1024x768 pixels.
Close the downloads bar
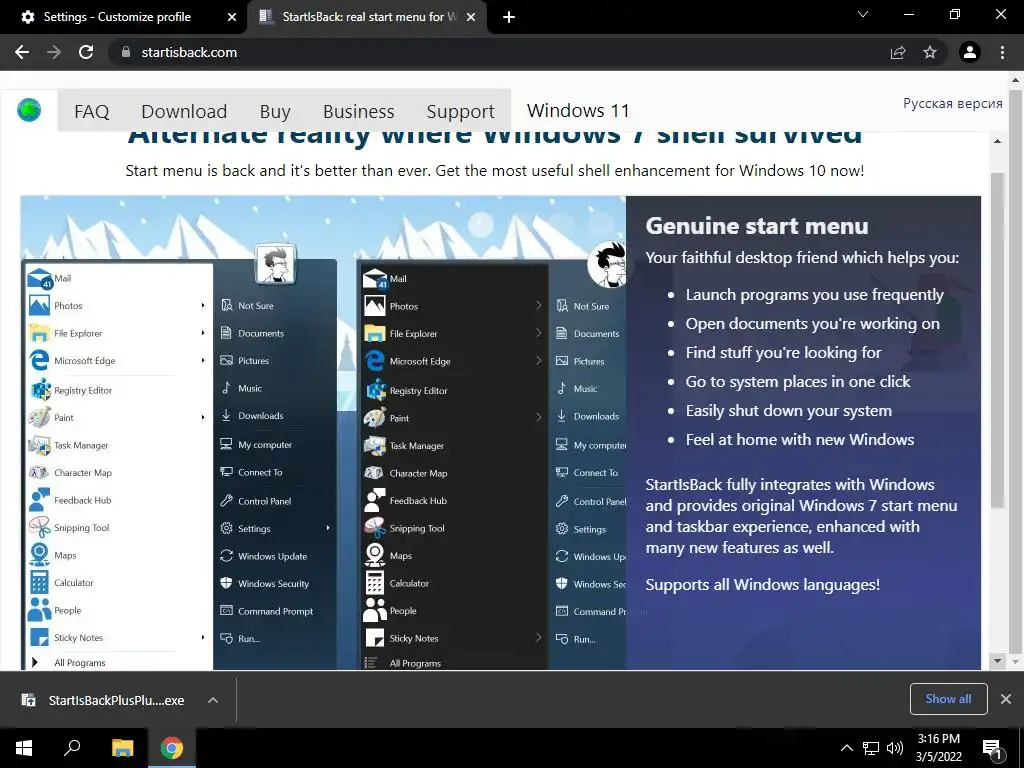(x=1006, y=699)
